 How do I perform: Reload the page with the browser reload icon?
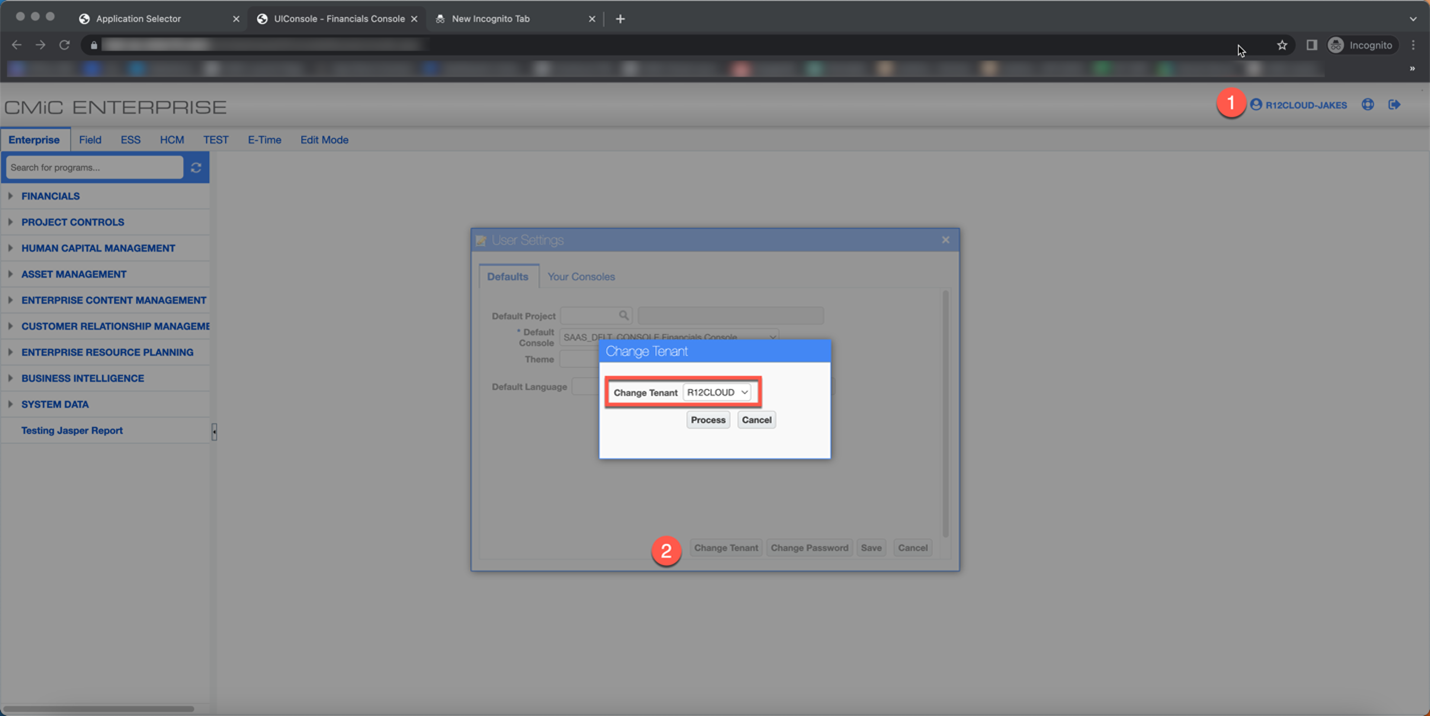(64, 45)
